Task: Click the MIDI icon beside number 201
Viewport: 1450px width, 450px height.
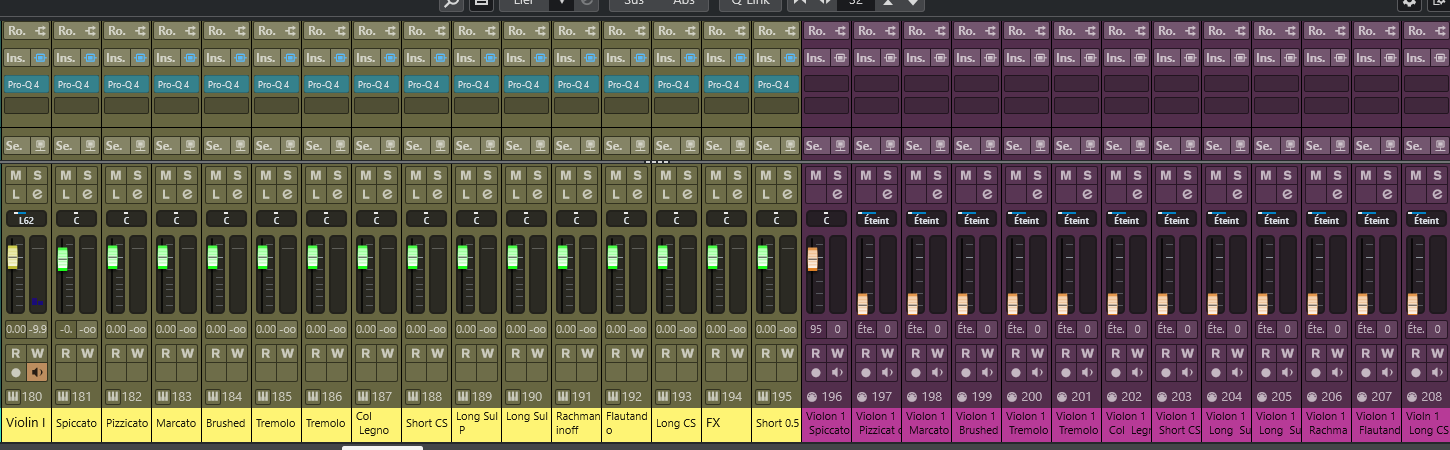Action: (1061, 397)
